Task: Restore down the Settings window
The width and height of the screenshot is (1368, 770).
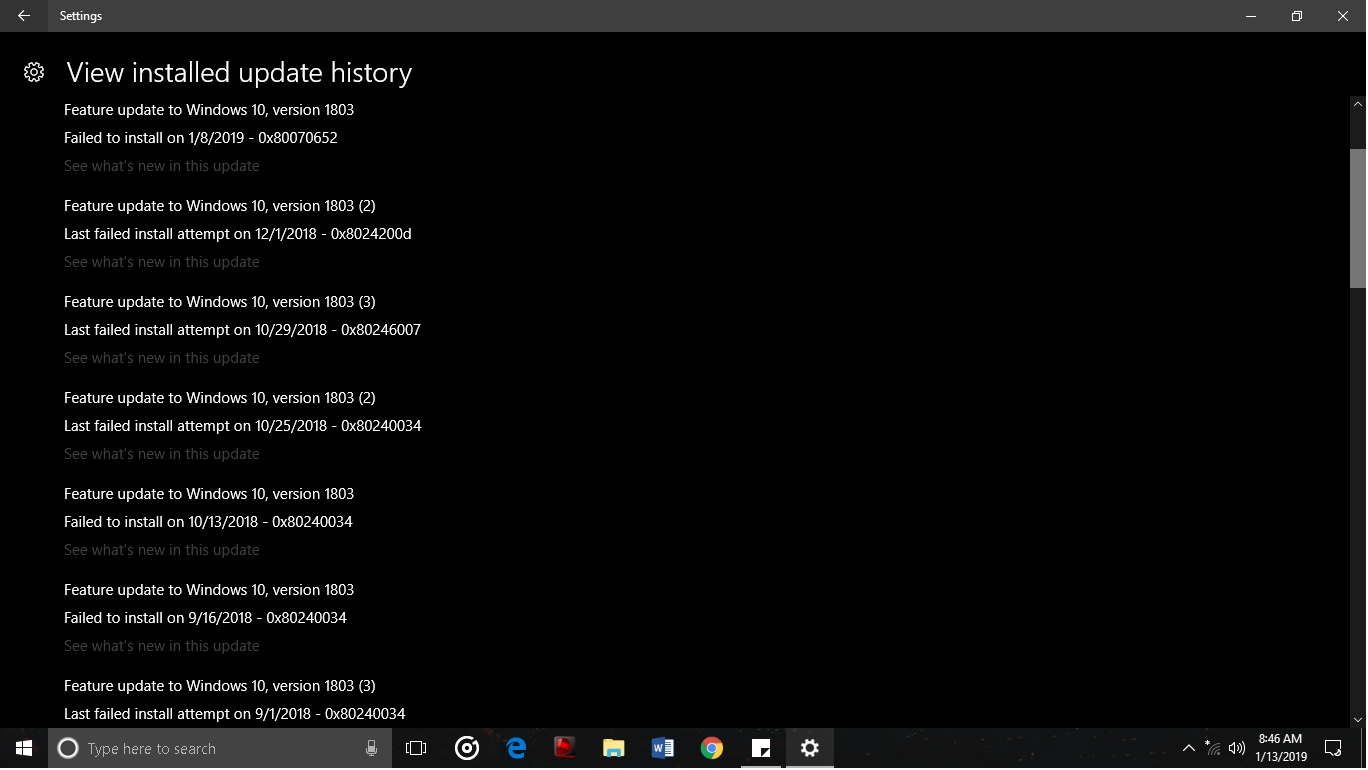Action: point(1297,16)
